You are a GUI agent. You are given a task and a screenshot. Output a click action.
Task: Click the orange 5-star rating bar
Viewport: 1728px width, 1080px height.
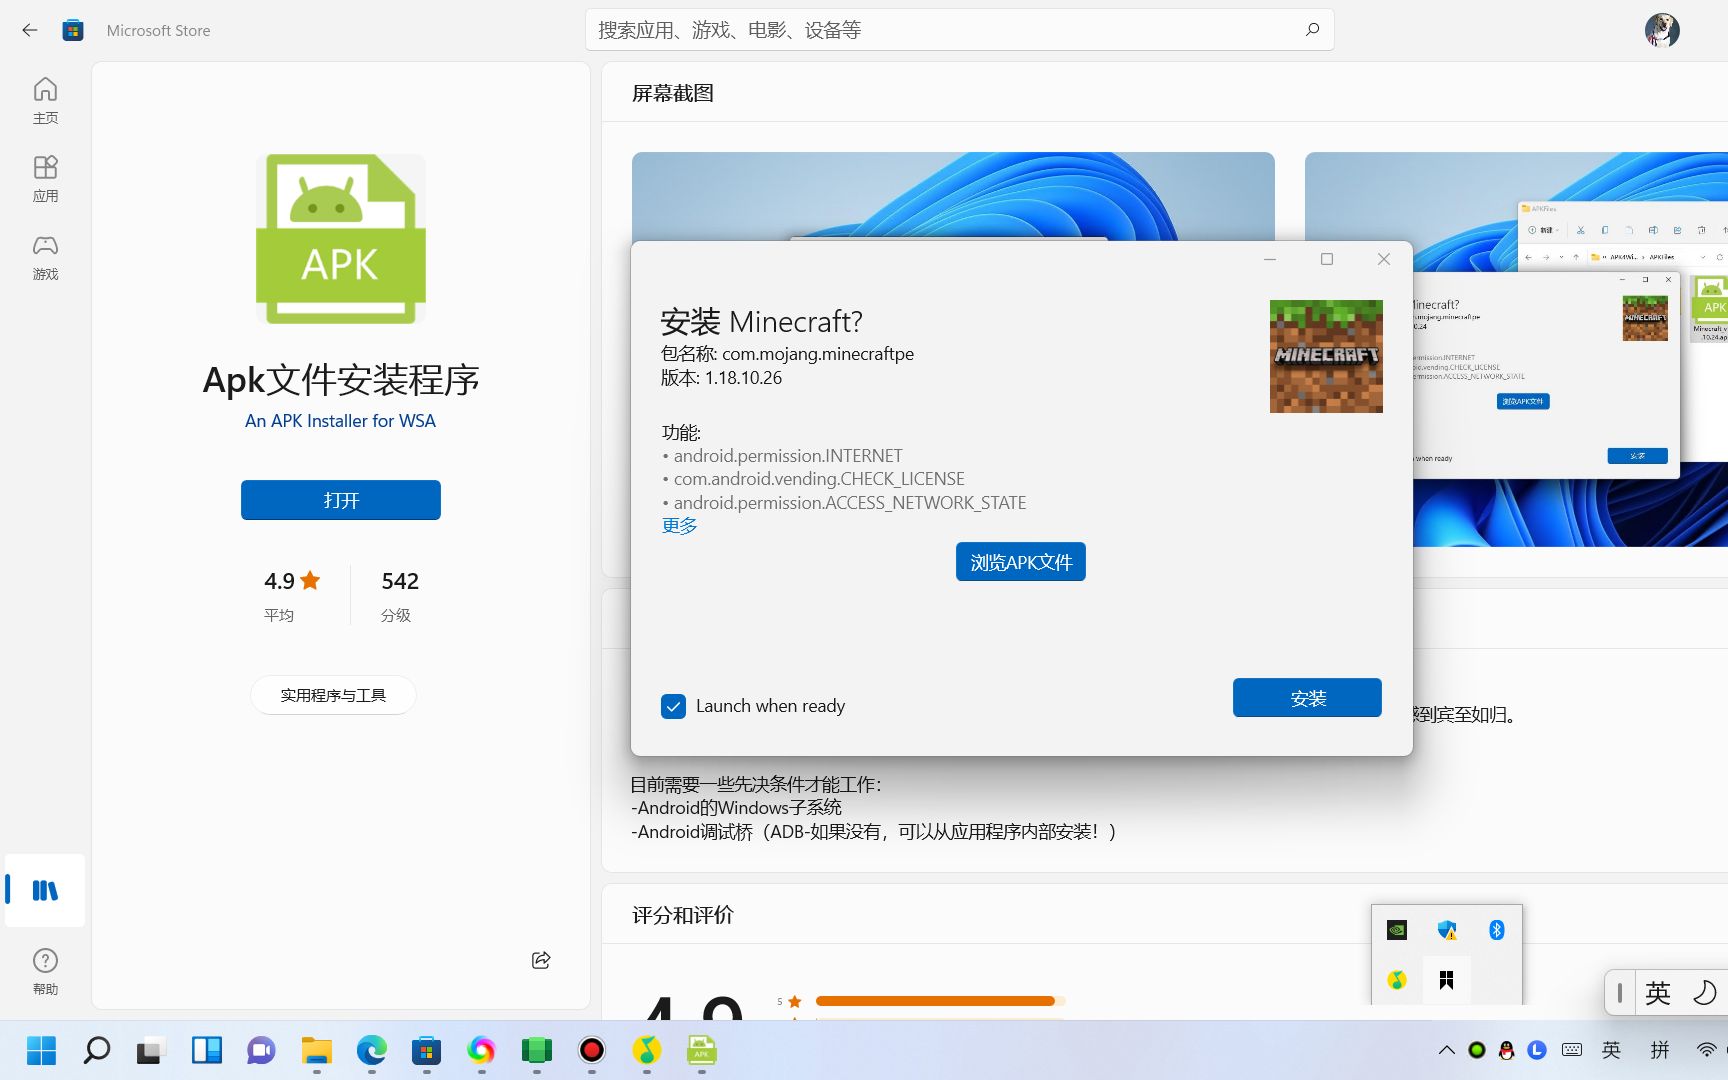pyautogui.click(x=935, y=1000)
